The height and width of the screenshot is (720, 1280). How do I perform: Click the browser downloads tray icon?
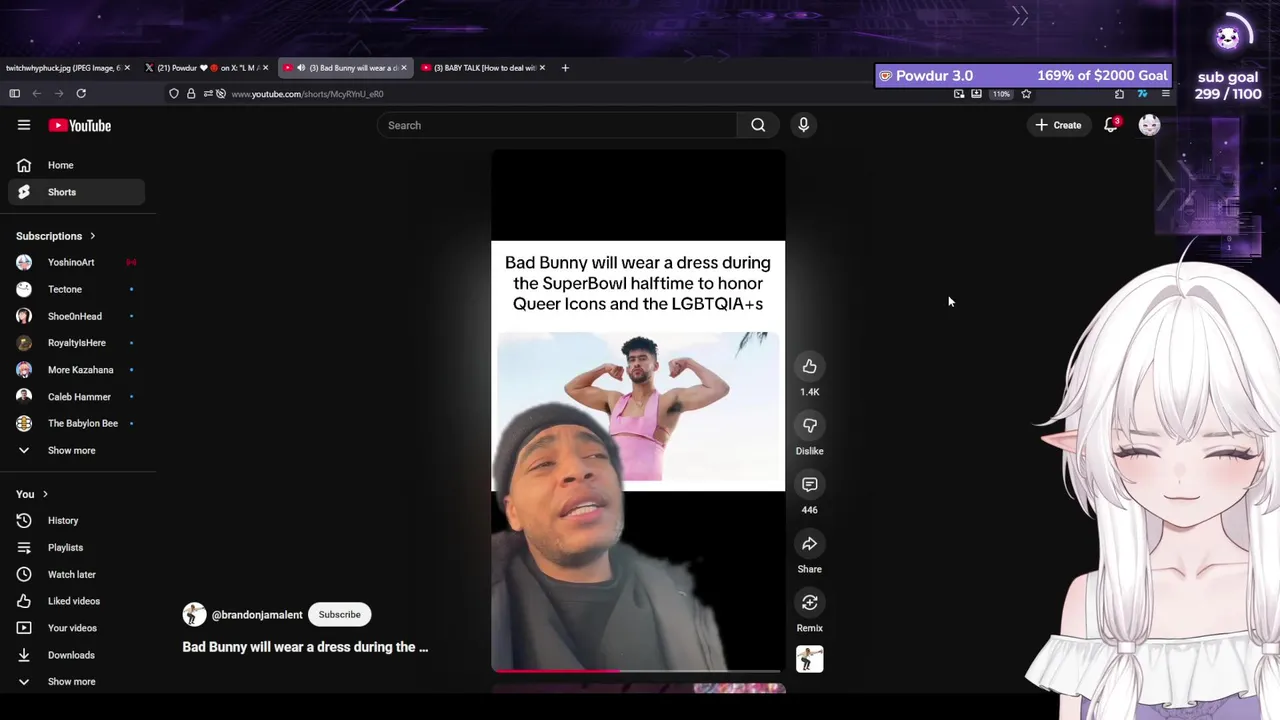pyautogui.click(x=976, y=94)
